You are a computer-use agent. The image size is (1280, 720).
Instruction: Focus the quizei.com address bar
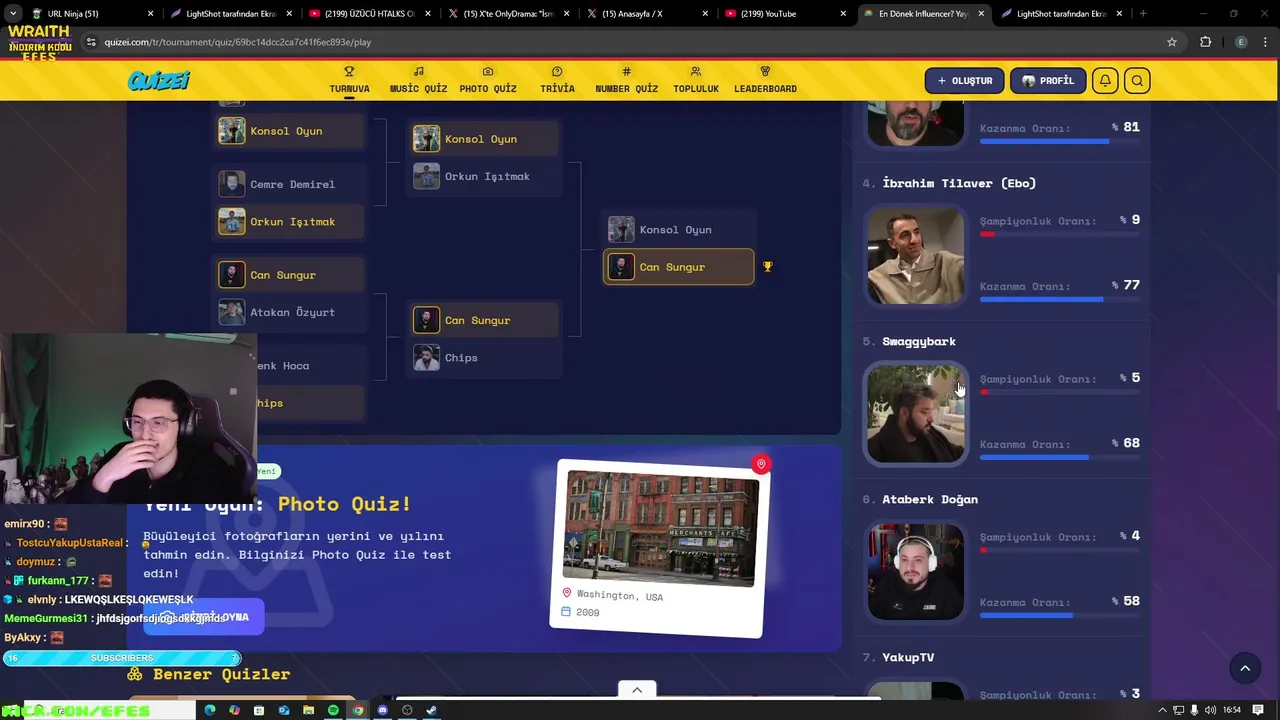[x=620, y=42]
